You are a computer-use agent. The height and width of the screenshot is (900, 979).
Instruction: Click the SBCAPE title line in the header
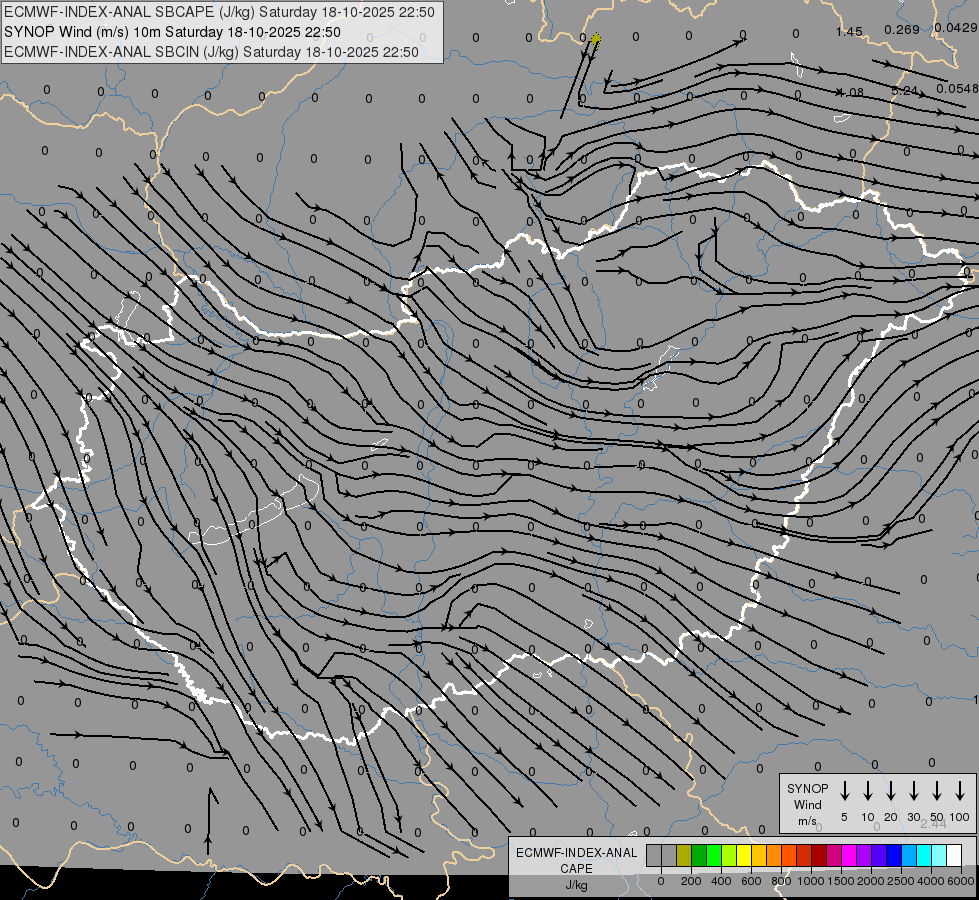pyautogui.click(x=219, y=12)
